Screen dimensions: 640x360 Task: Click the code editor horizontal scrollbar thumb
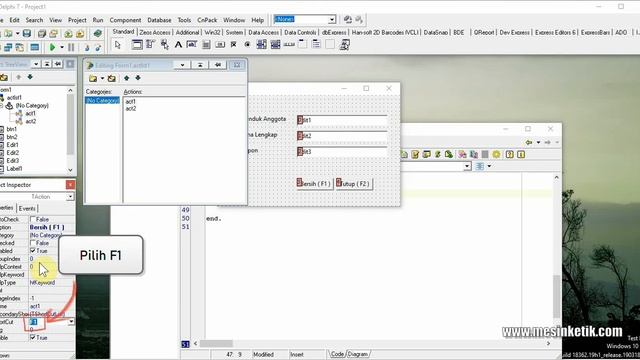(x=216, y=344)
